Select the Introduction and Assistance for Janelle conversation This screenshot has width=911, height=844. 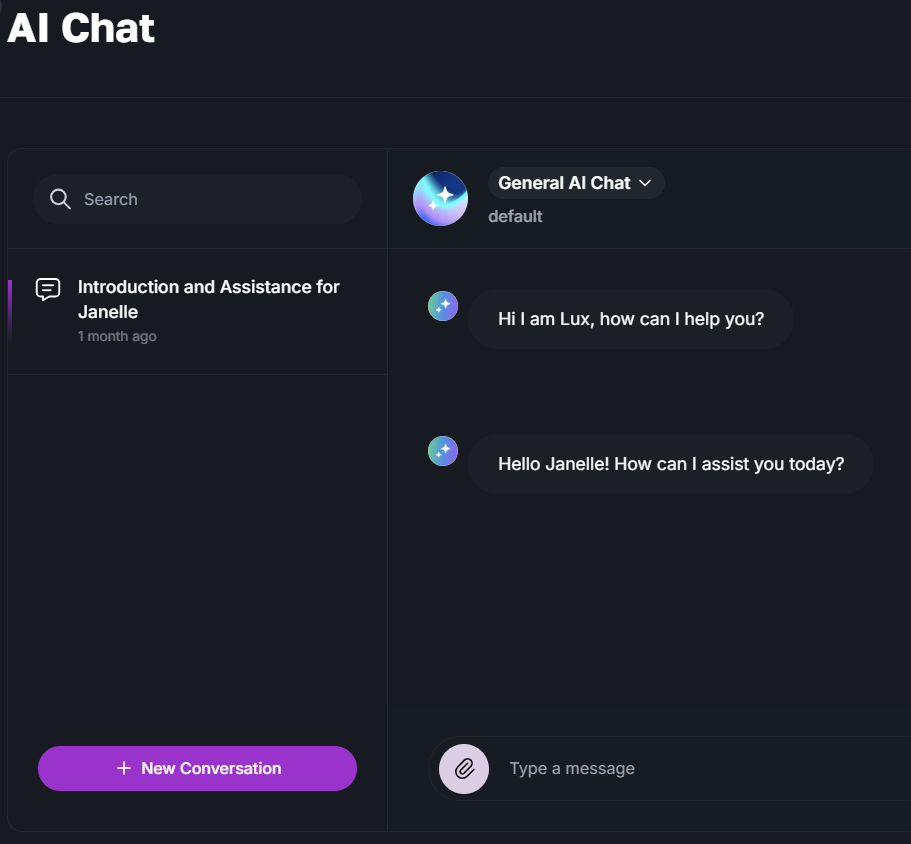pyautogui.click(x=197, y=310)
